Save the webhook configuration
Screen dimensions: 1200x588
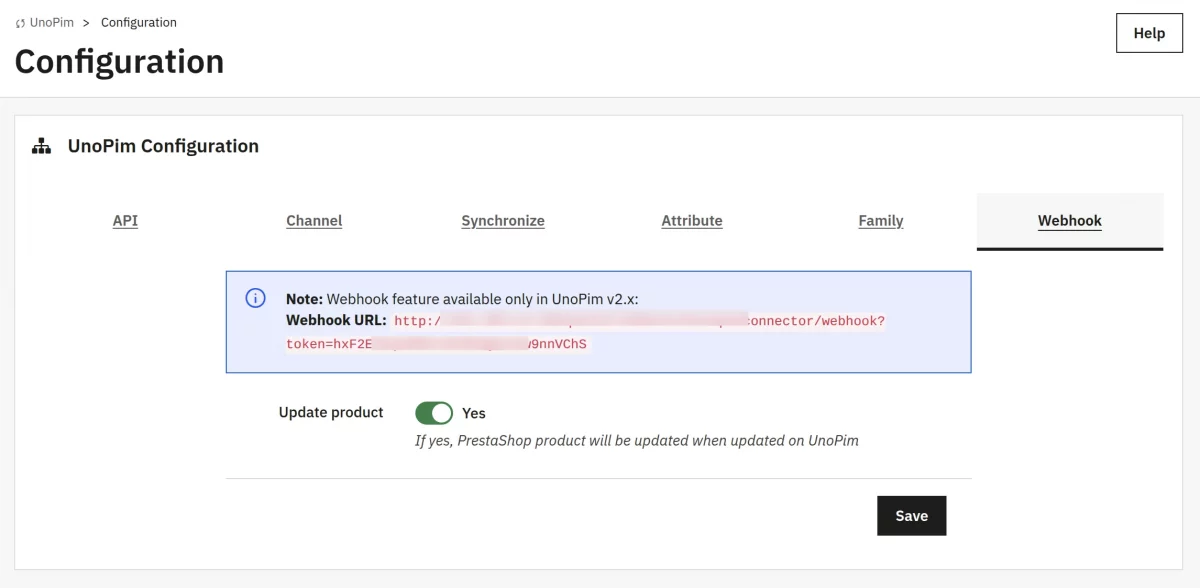click(911, 516)
